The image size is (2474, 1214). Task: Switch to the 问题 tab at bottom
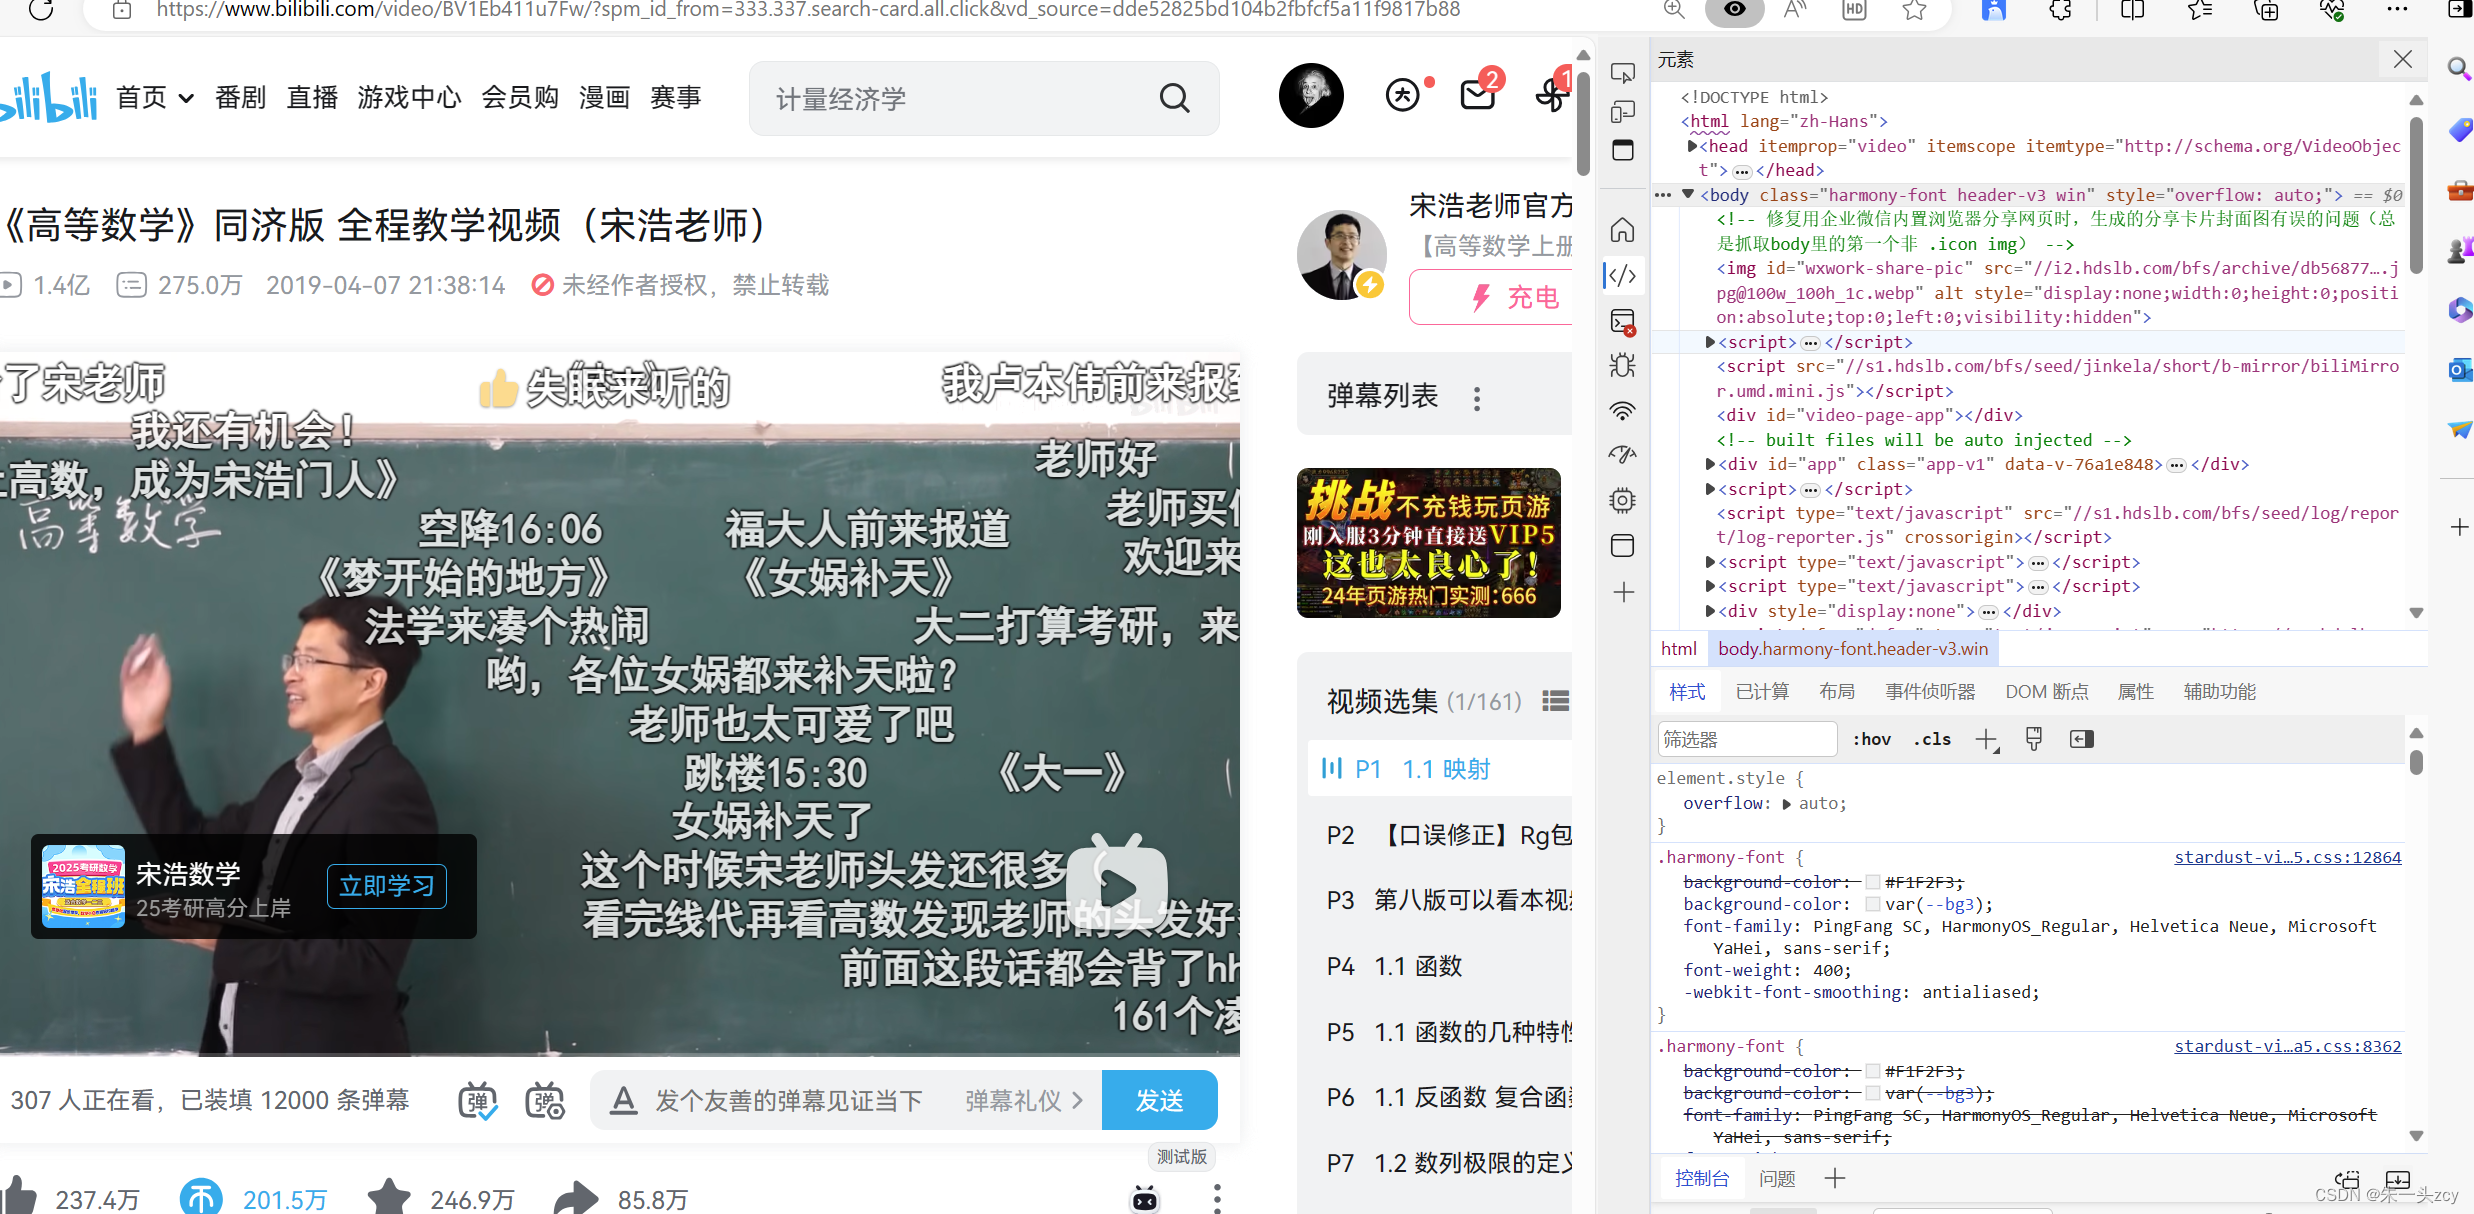click(x=1777, y=1178)
